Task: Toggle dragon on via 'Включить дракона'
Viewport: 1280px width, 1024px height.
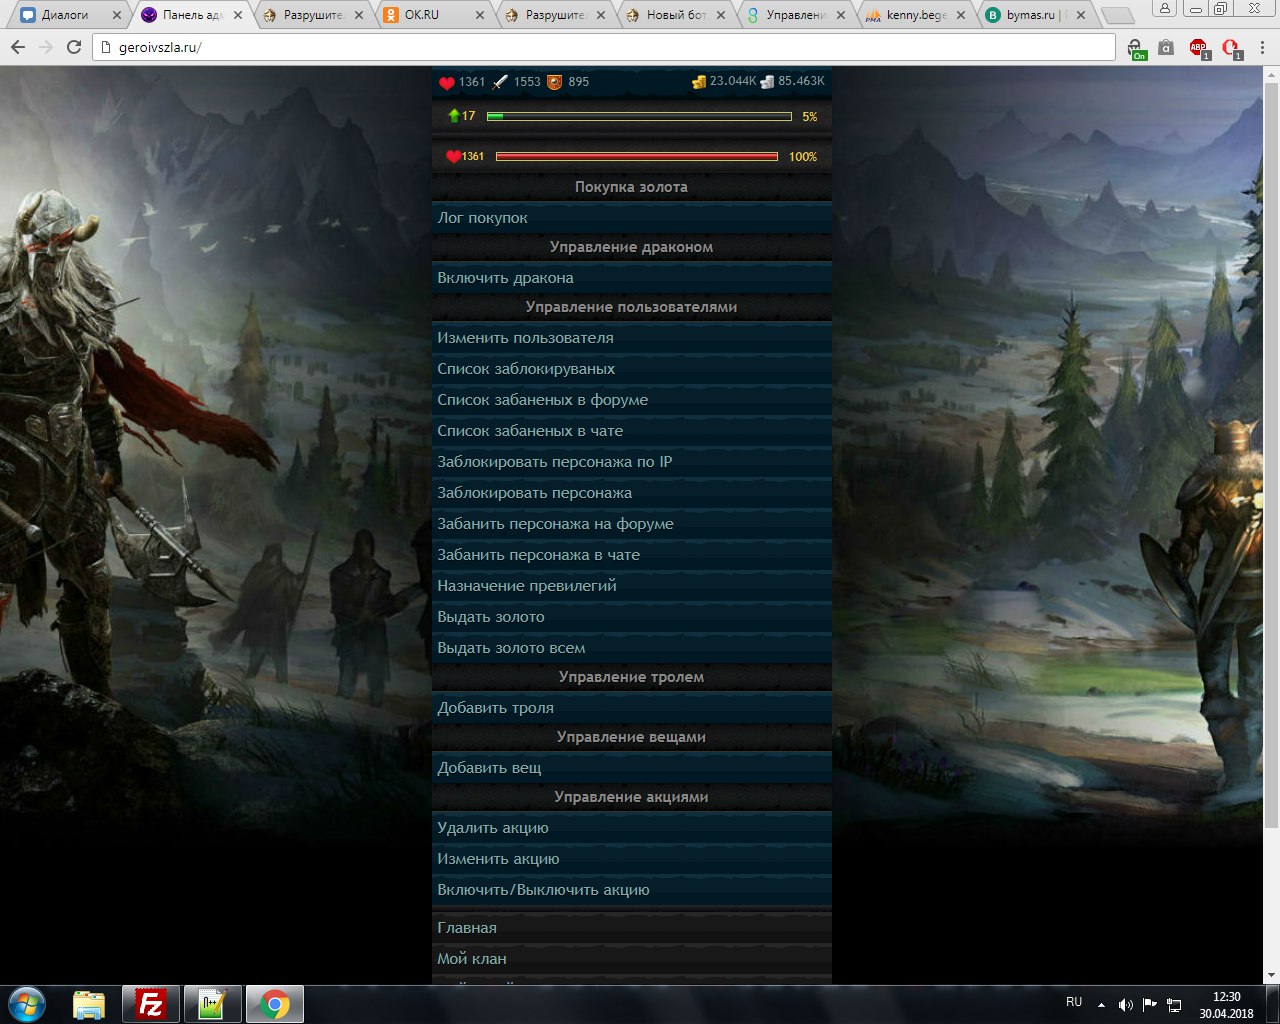Action: coord(505,278)
